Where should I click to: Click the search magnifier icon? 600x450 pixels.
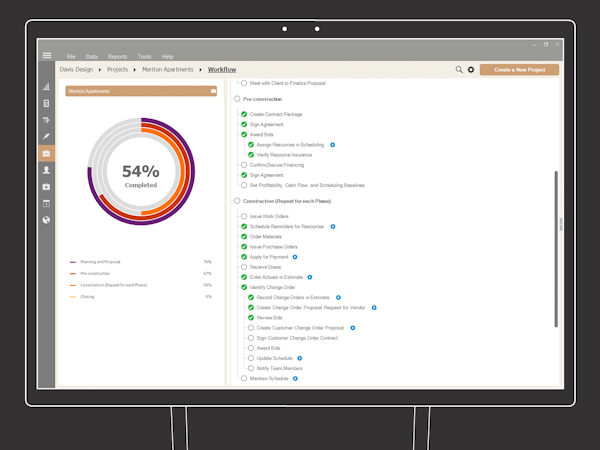[459, 70]
